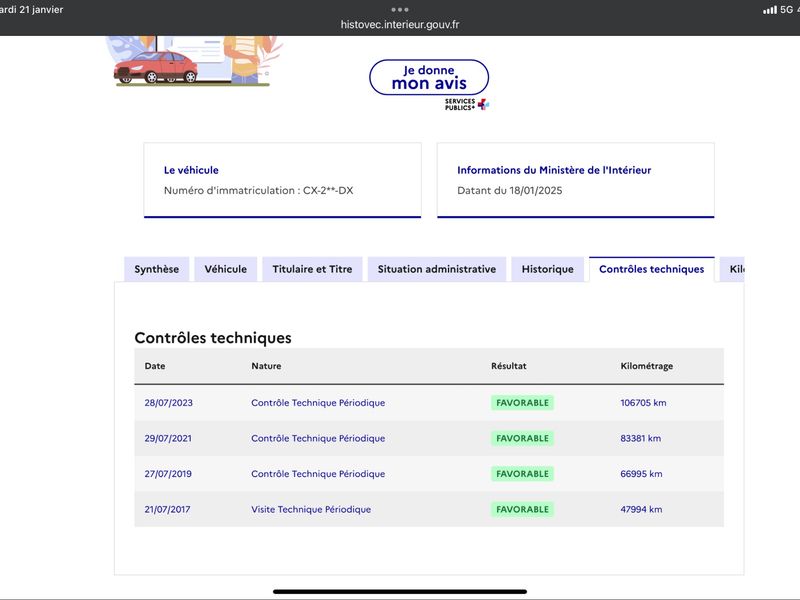Image resolution: width=800 pixels, height=600 pixels.
Task: Click the 83381 km mileage value
Action: point(640,438)
